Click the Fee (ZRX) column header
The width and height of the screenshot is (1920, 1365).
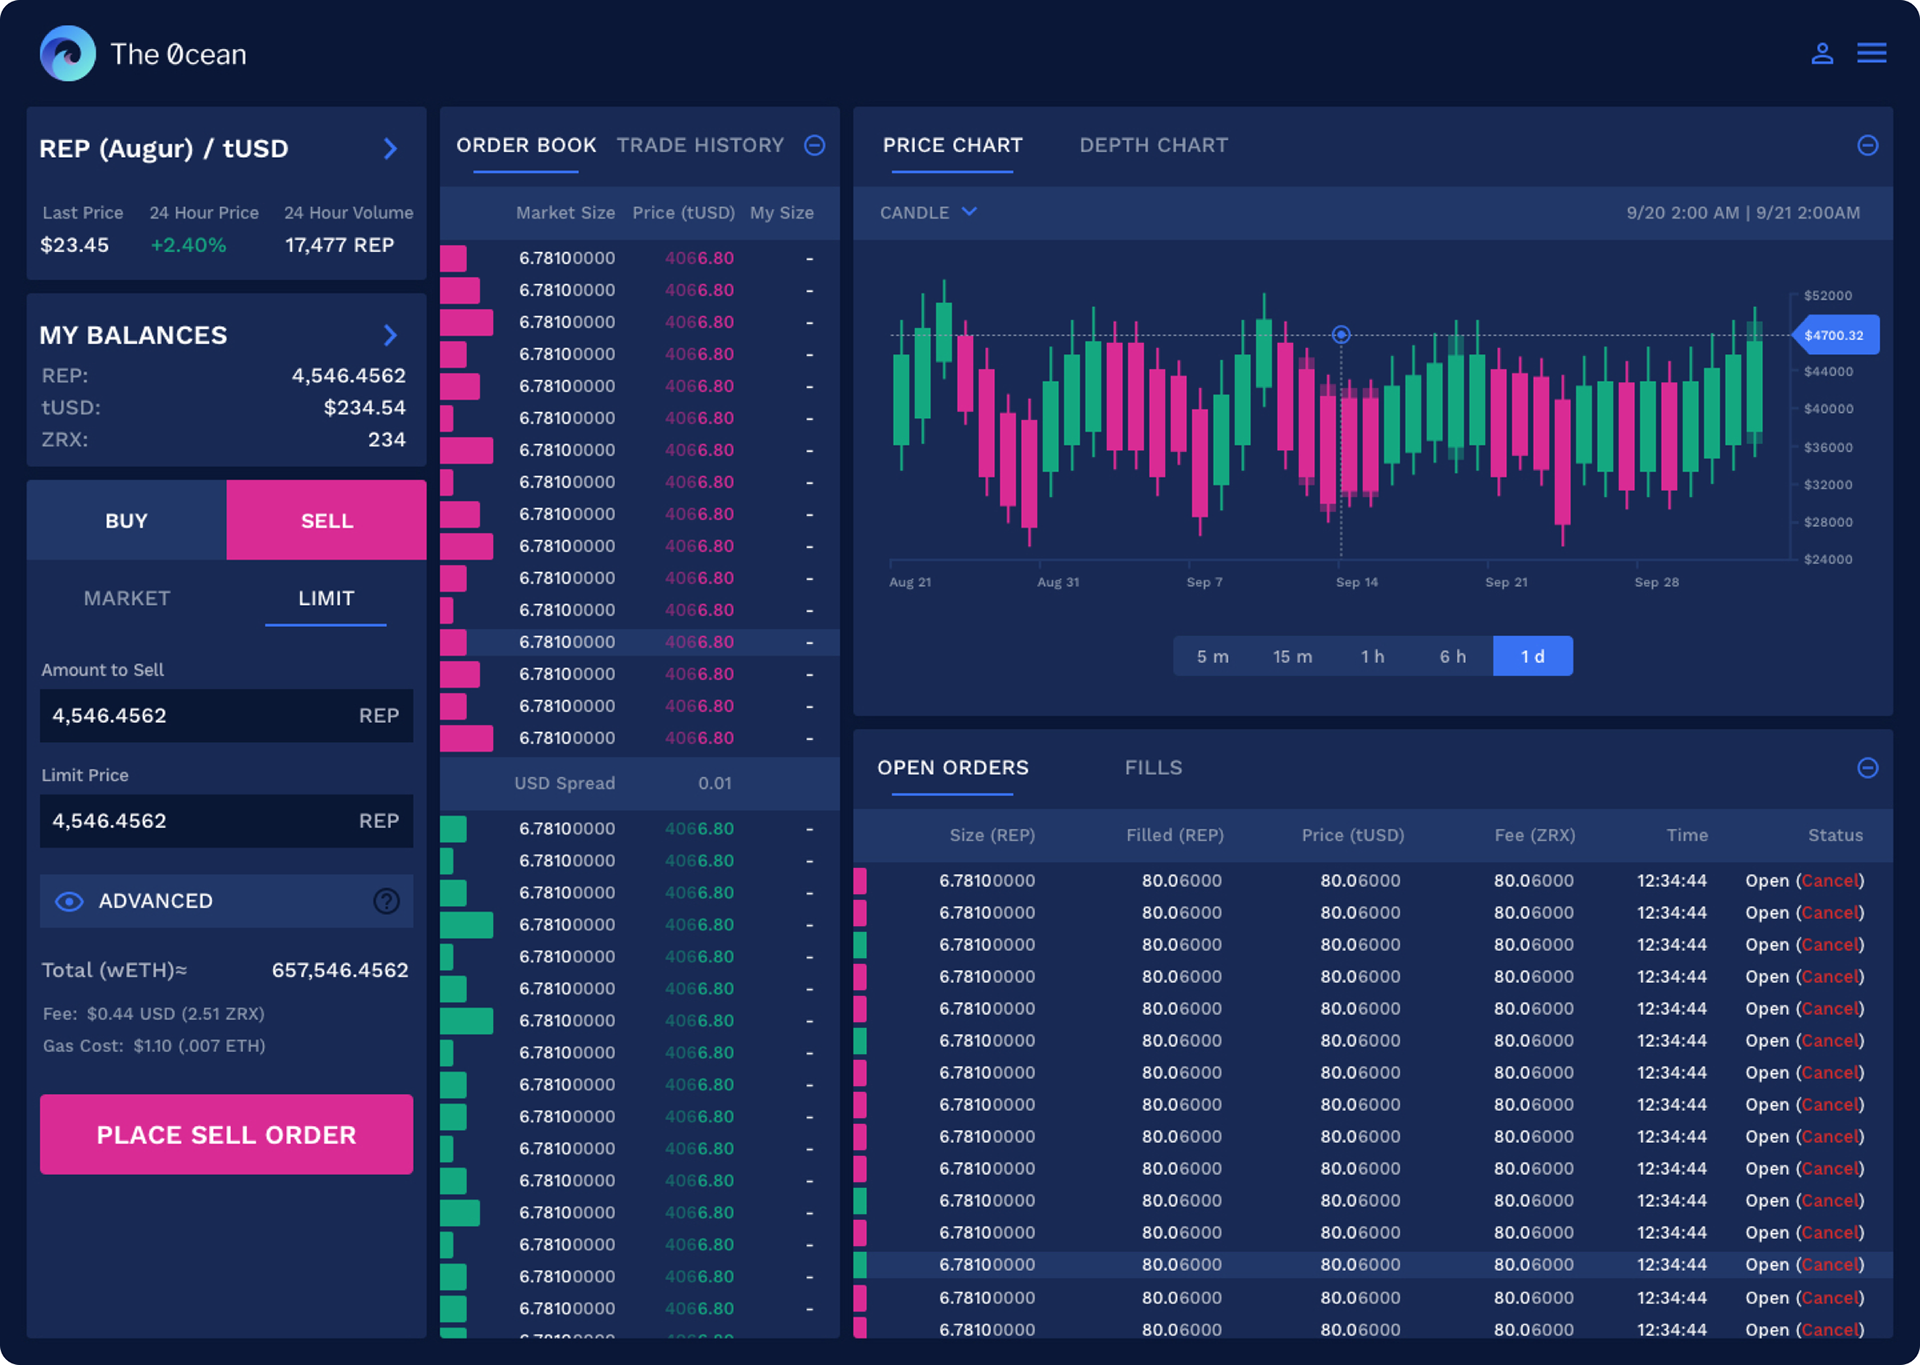click(x=1535, y=835)
